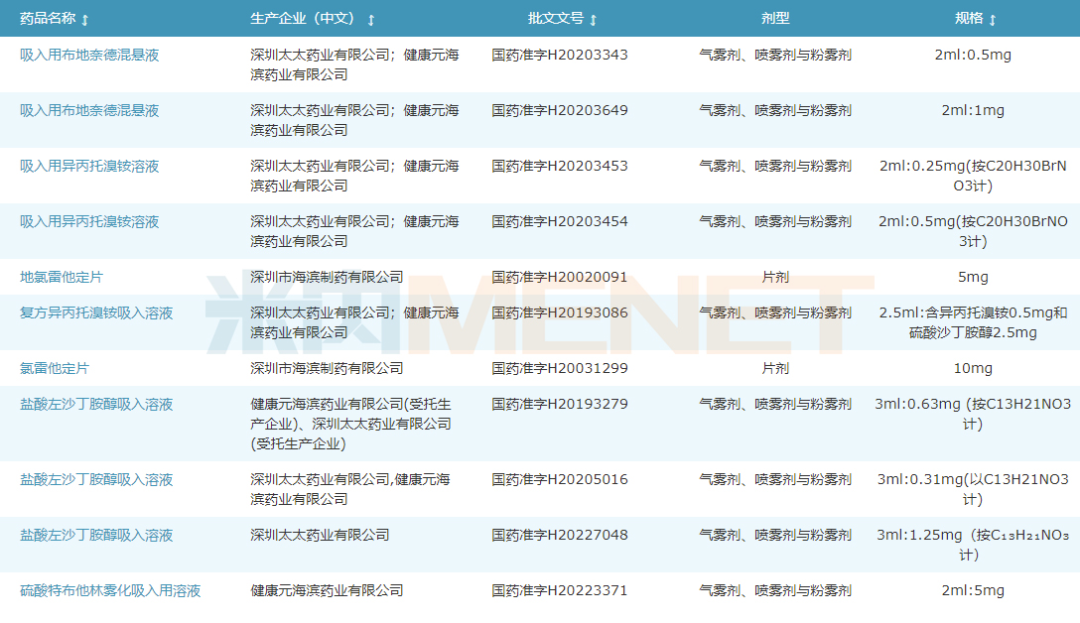Screen dimensions: 1080x623
Task: Click the 片剂 dosage form cell for 氯雷他定片
Action: point(776,368)
